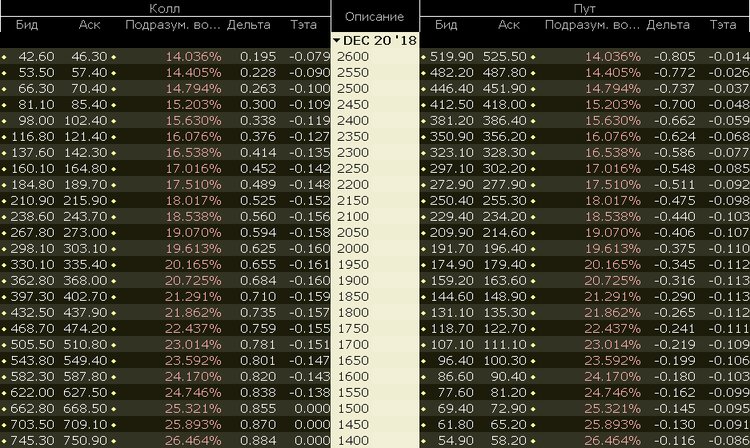750x448 pixels.
Task: Click call-side Тэта column header
Action: click(x=303, y=25)
